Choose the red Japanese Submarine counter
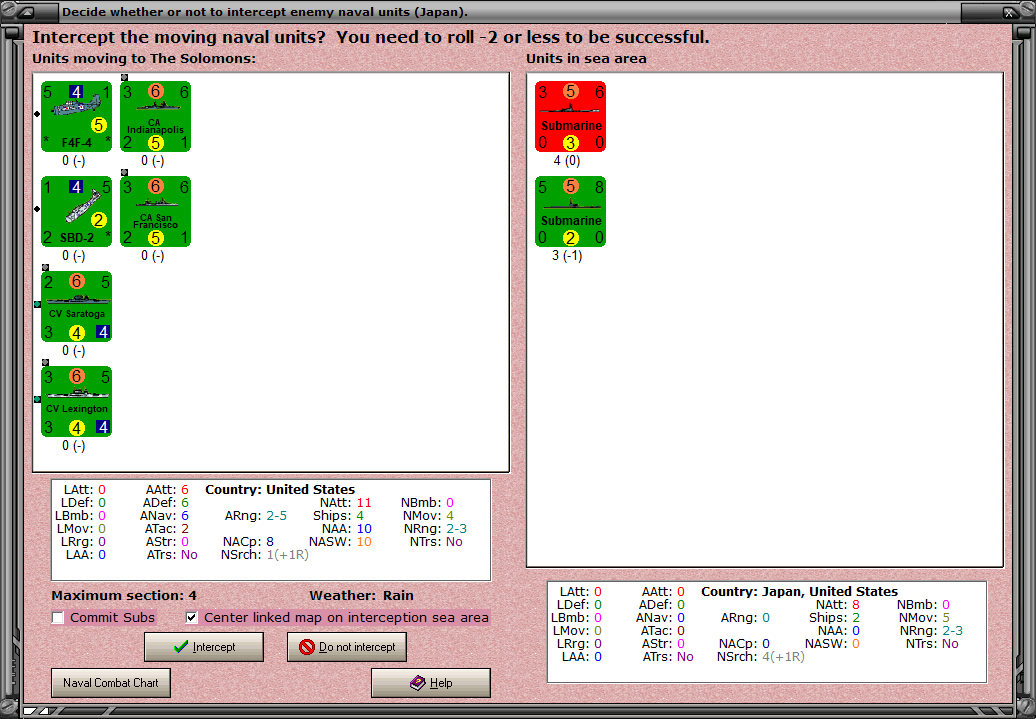Viewport: 1036px width, 719px height. coord(571,116)
